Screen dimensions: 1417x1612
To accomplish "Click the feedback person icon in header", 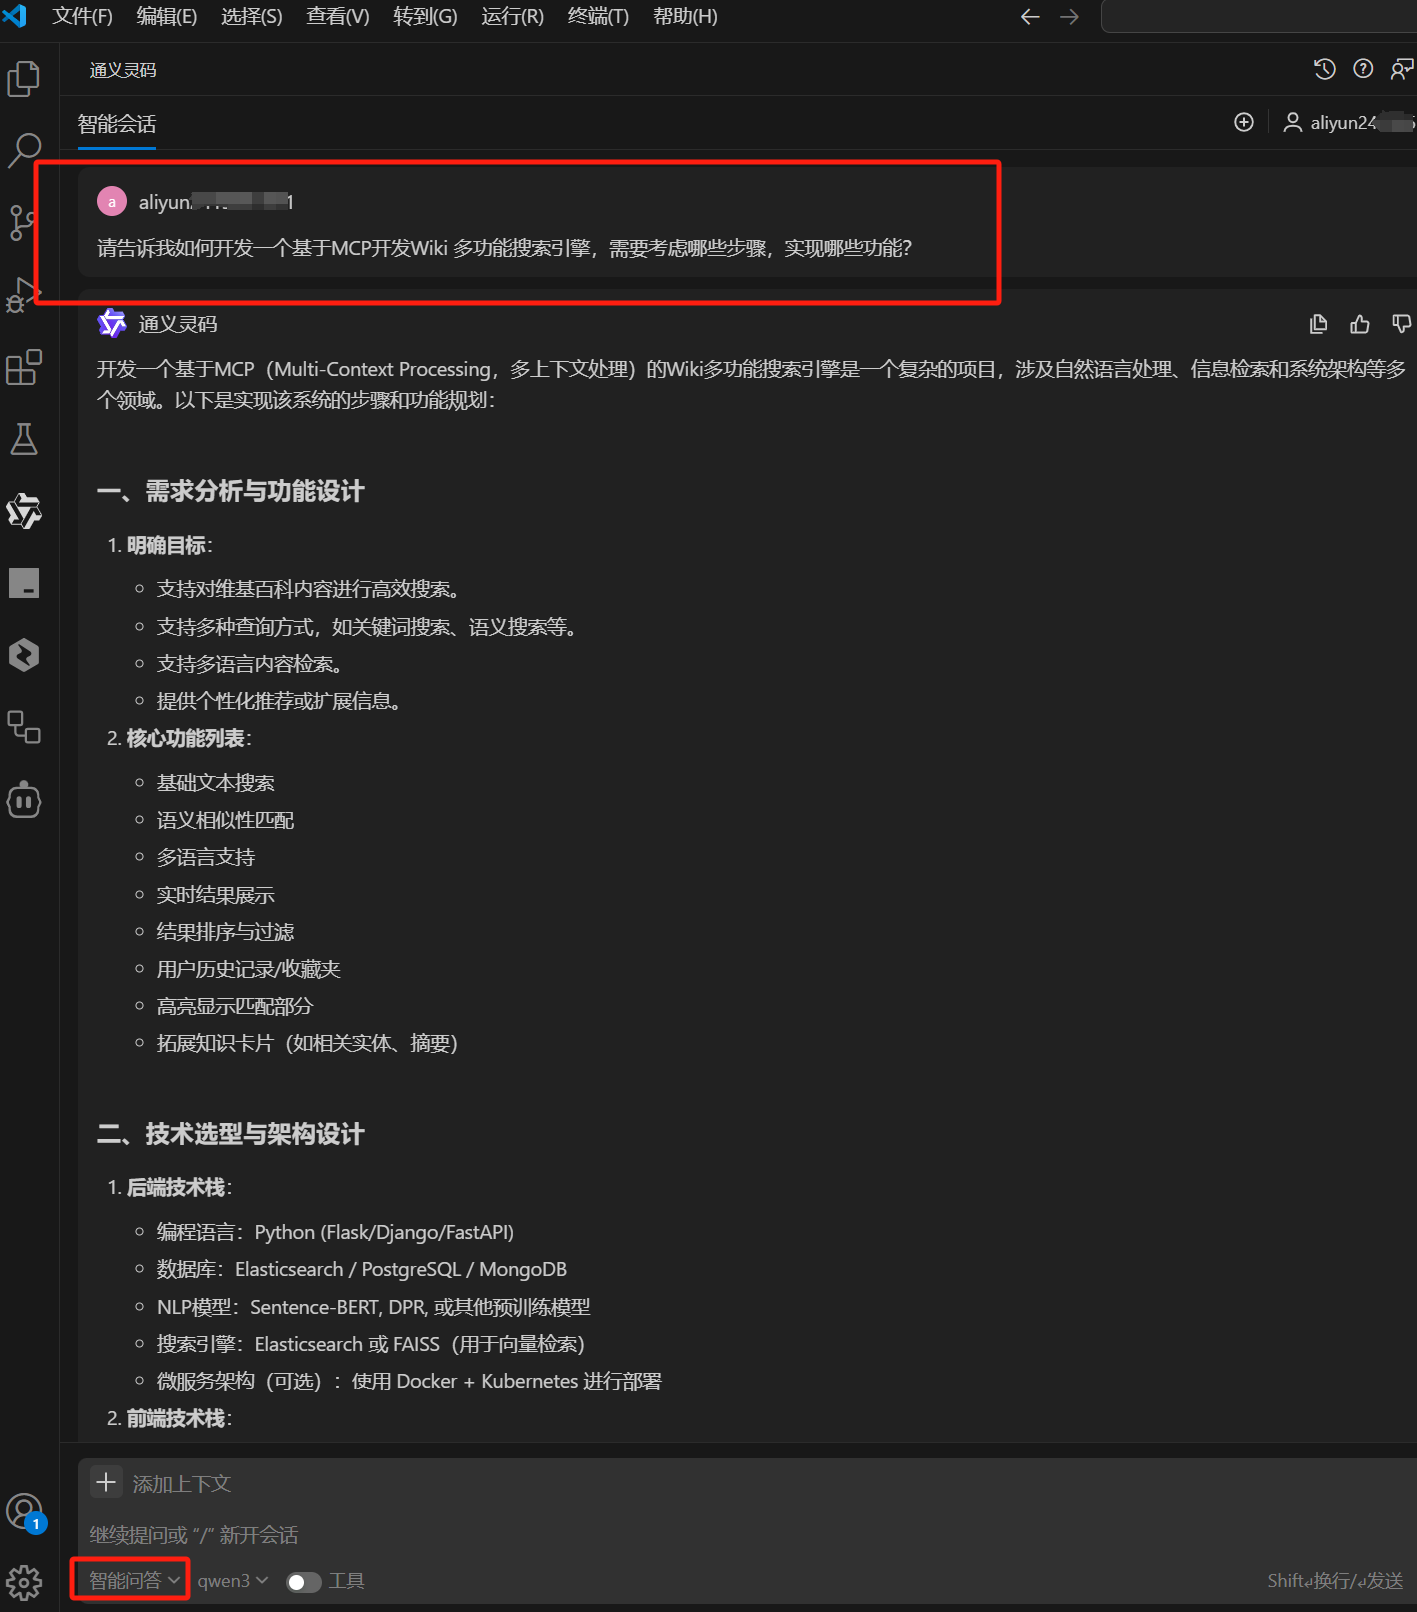I will [x=1402, y=69].
